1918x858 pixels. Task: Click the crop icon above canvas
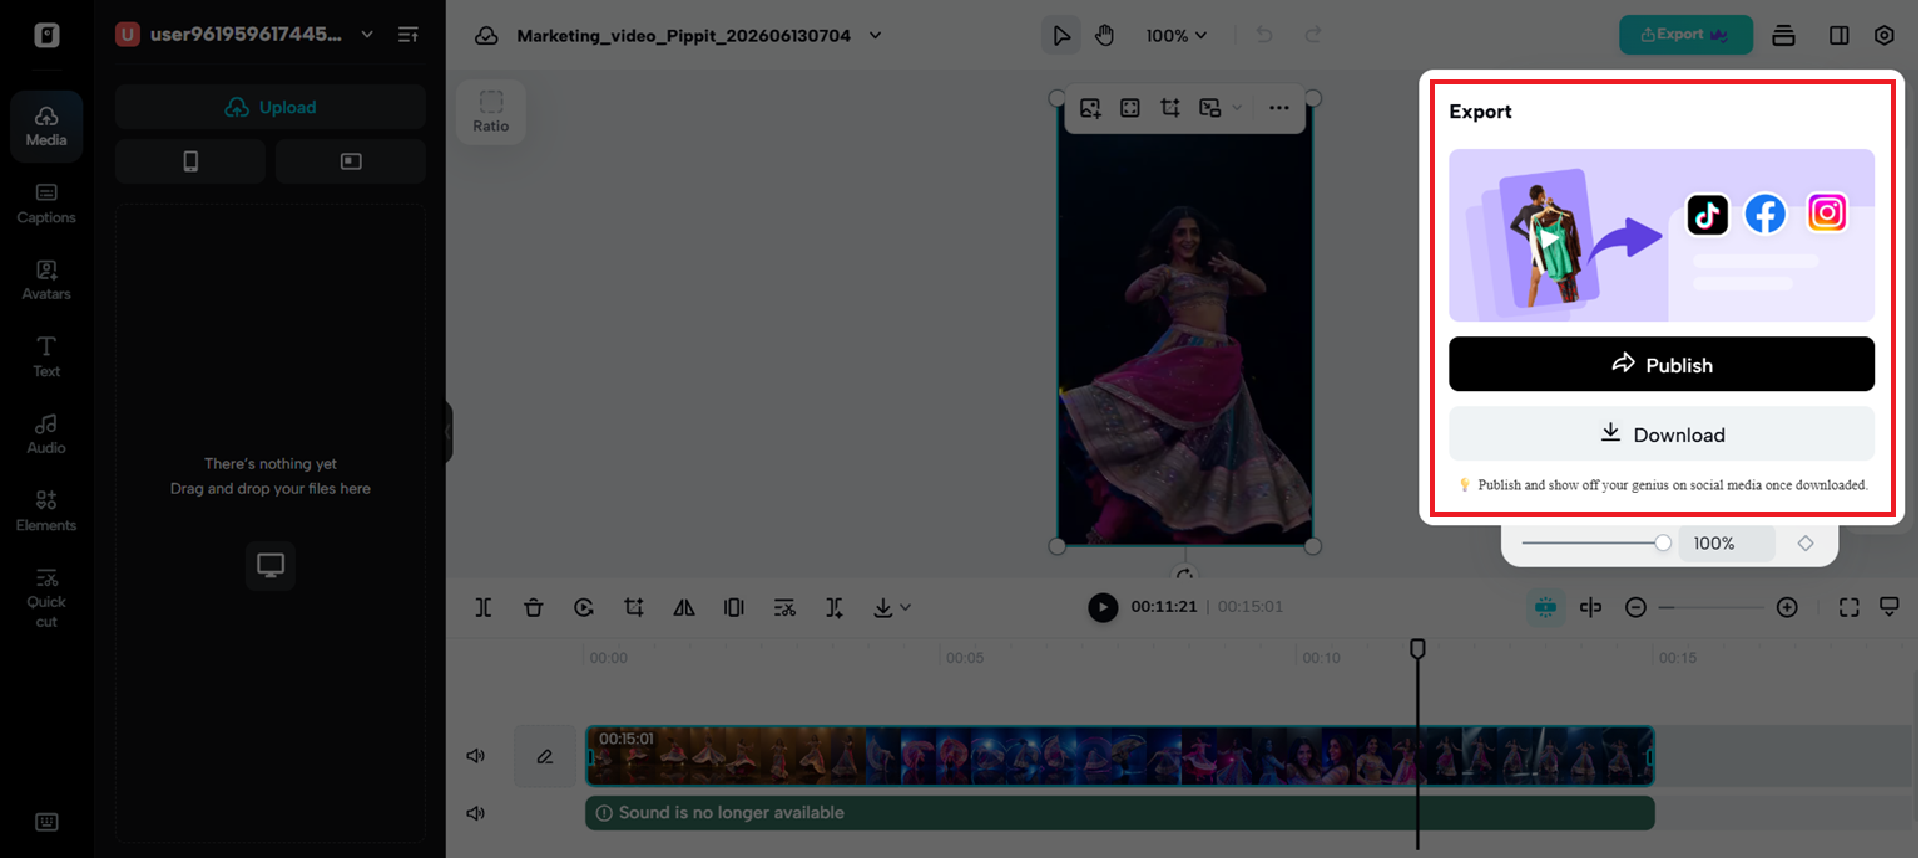pos(1170,107)
